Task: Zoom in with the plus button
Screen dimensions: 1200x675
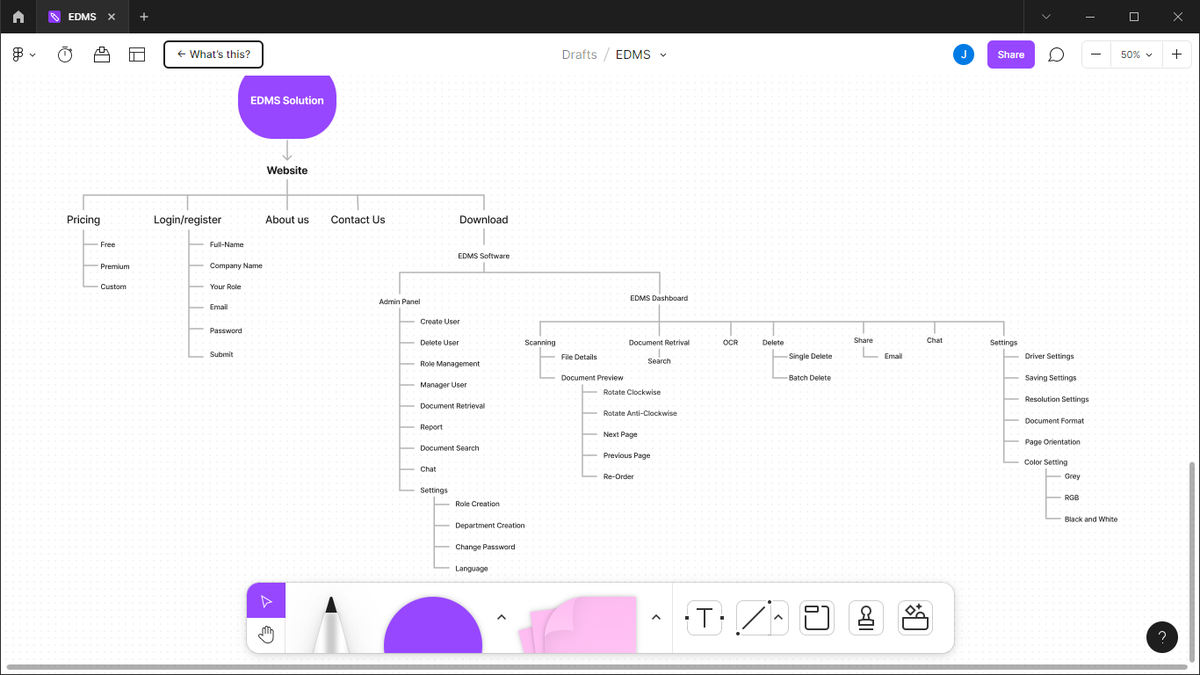Action: pyautogui.click(x=1177, y=55)
